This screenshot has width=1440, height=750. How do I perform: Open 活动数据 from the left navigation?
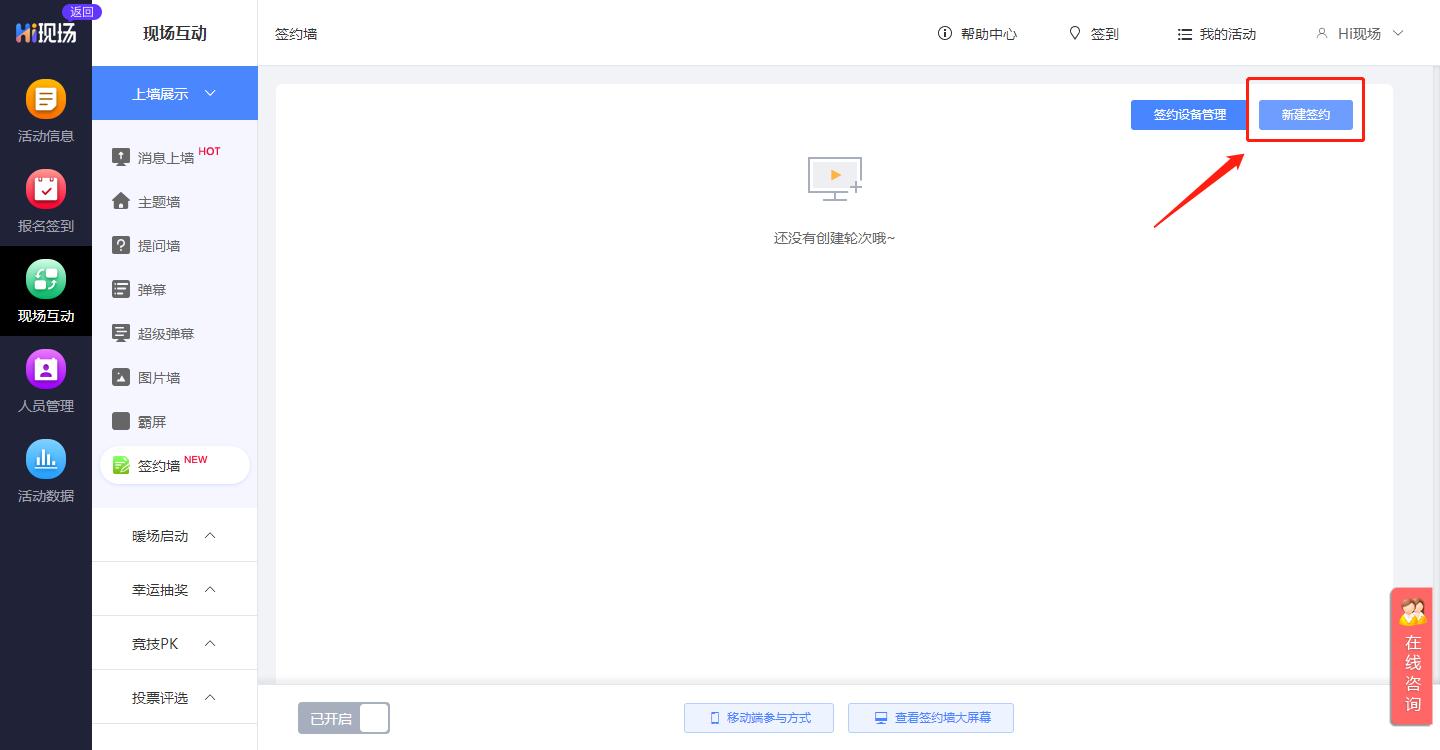coord(46,470)
